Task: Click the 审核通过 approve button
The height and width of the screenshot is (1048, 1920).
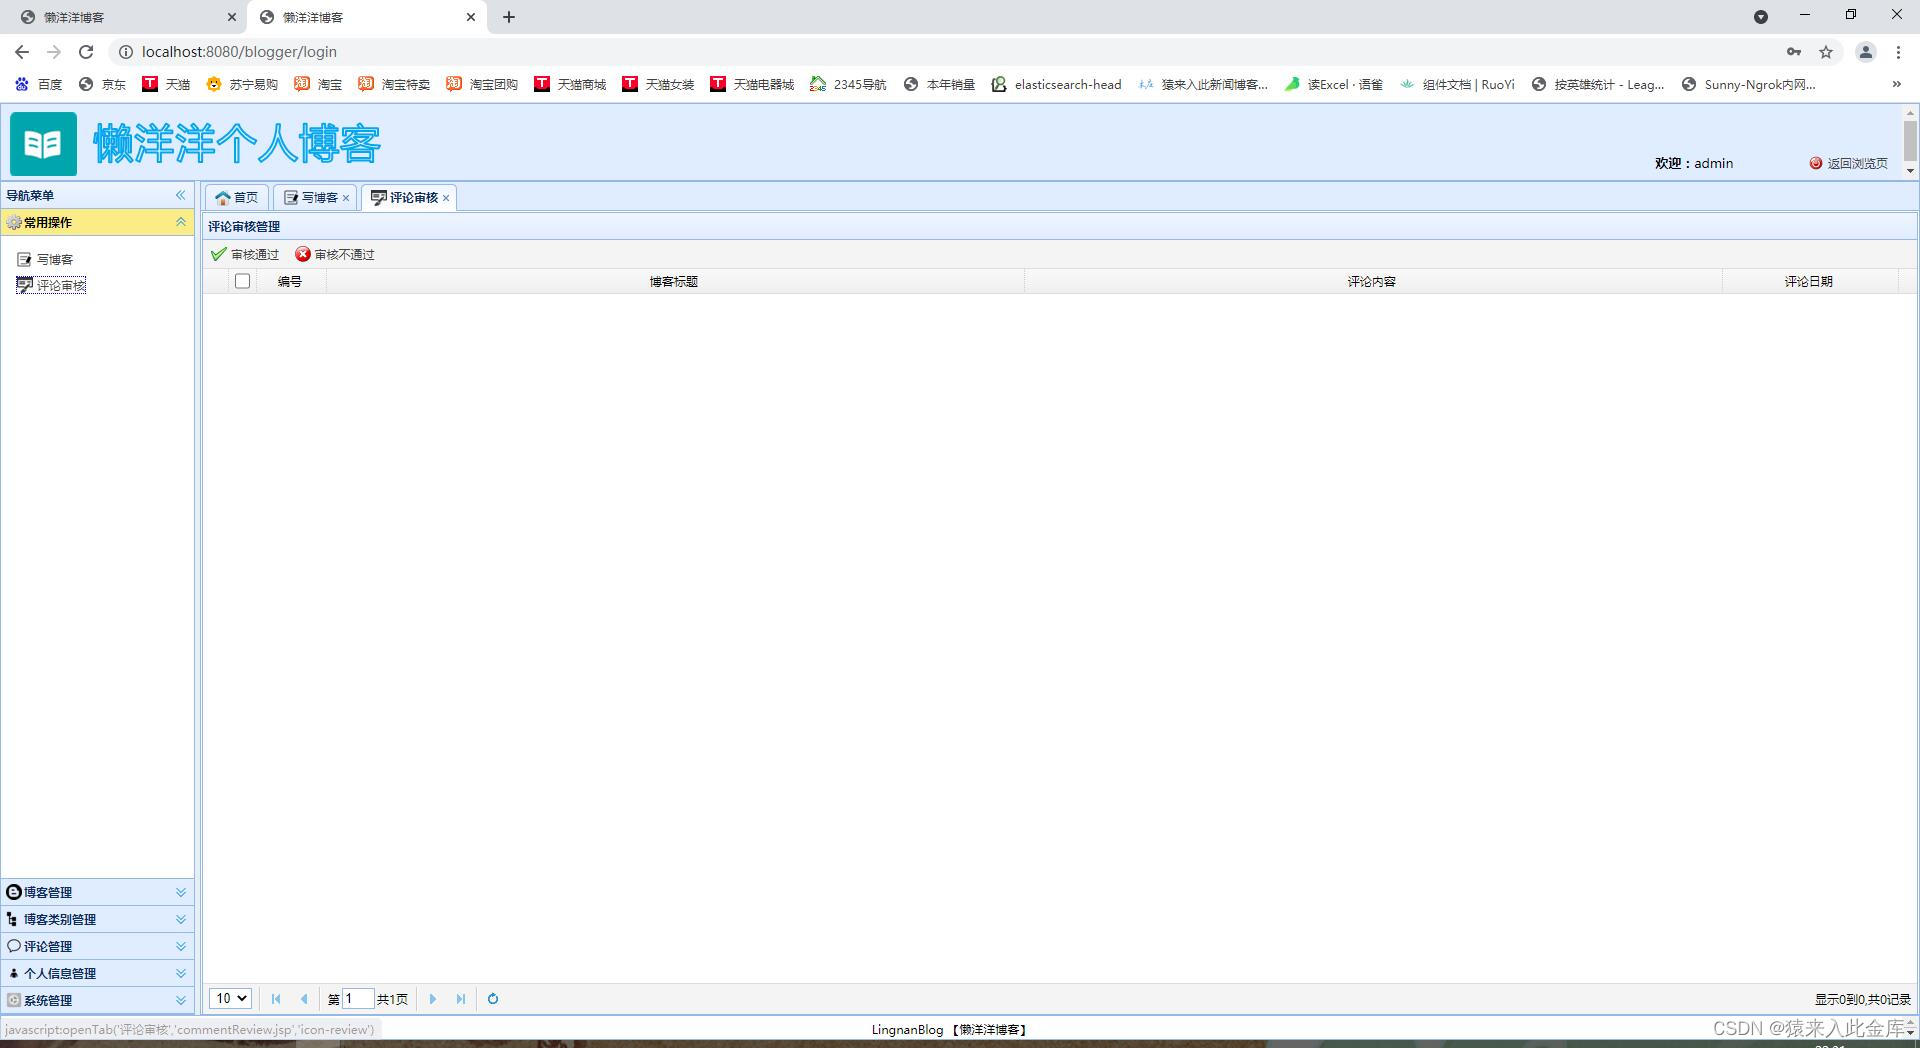Action: [245, 255]
